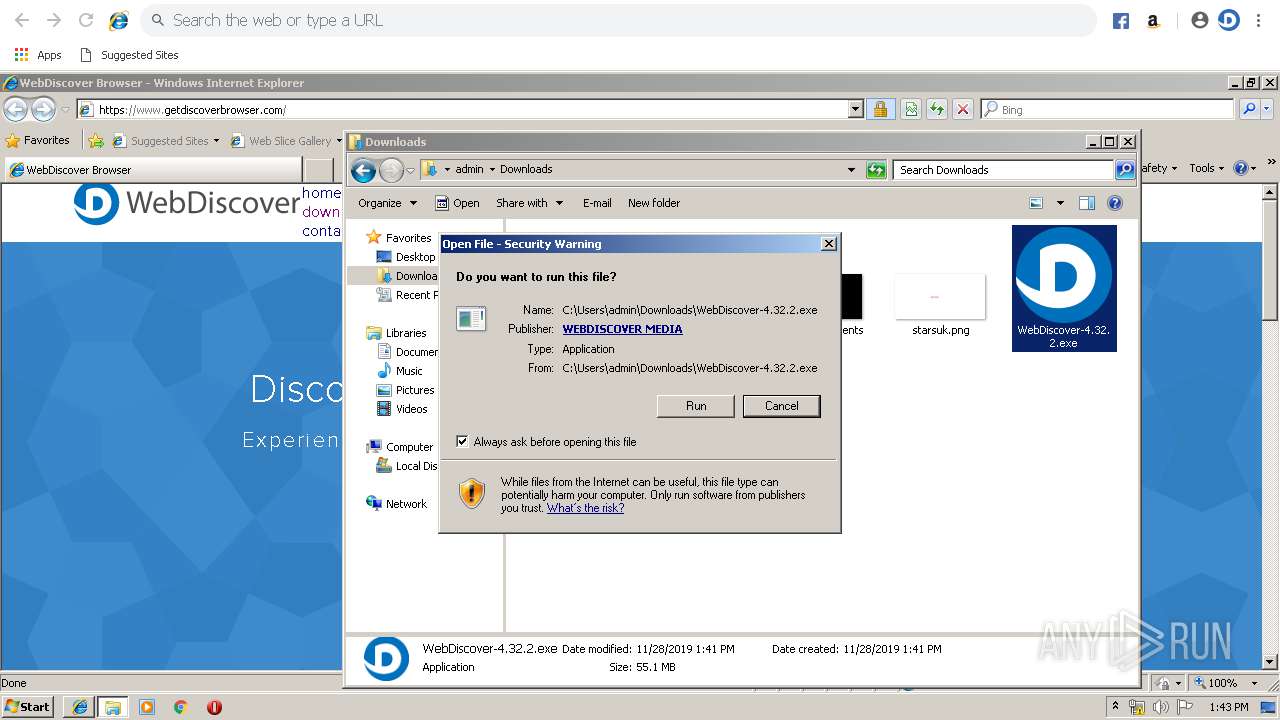Image resolution: width=1280 pixels, height=720 pixels.
Task: Open the view options dropdown arrow
Action: click(1060, 203)
